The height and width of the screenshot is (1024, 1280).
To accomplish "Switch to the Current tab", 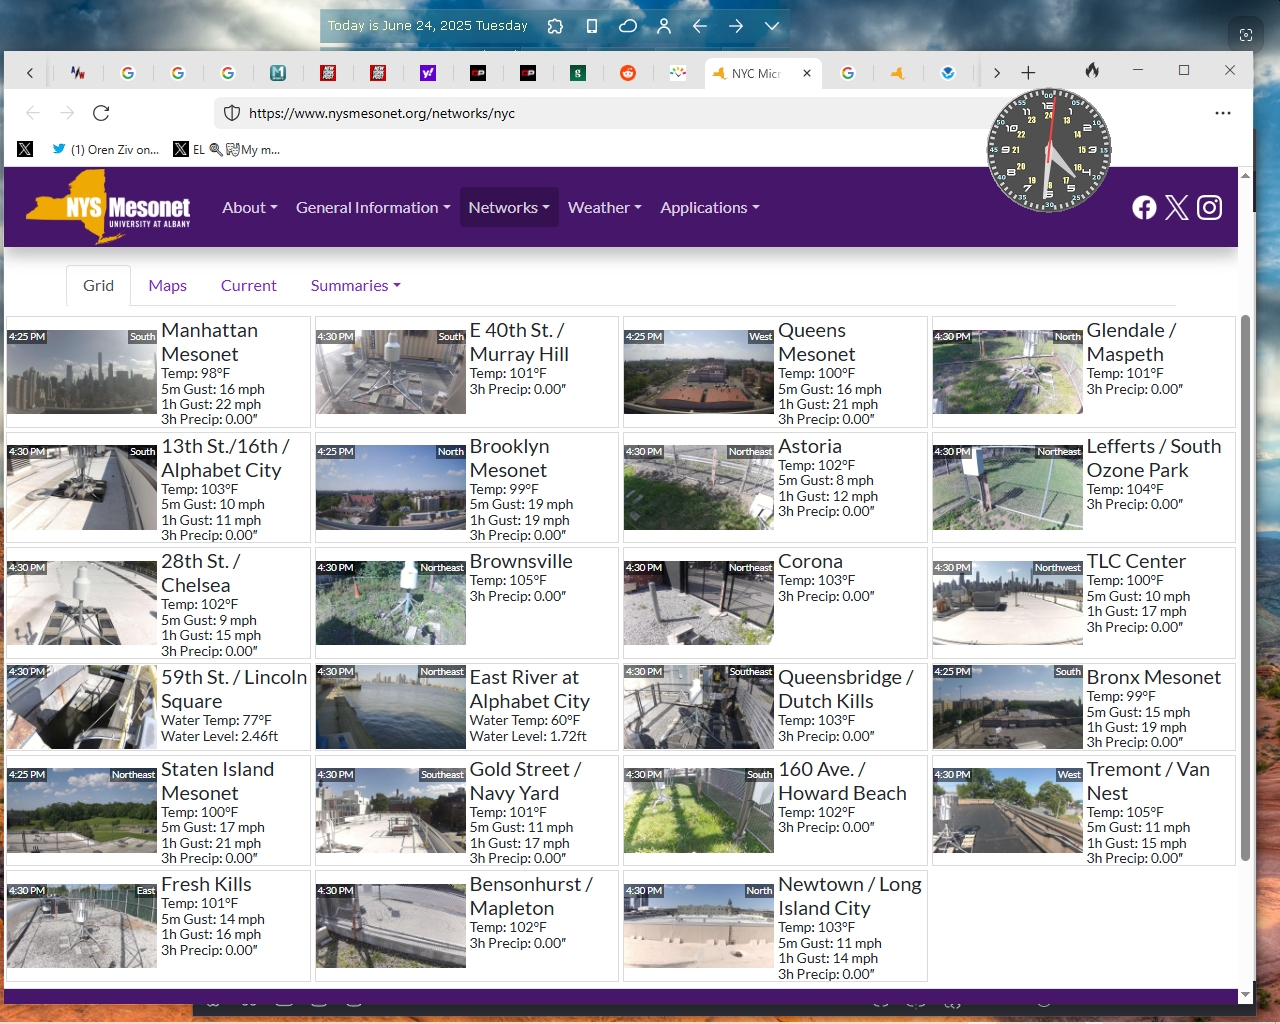I will (248, 285).
